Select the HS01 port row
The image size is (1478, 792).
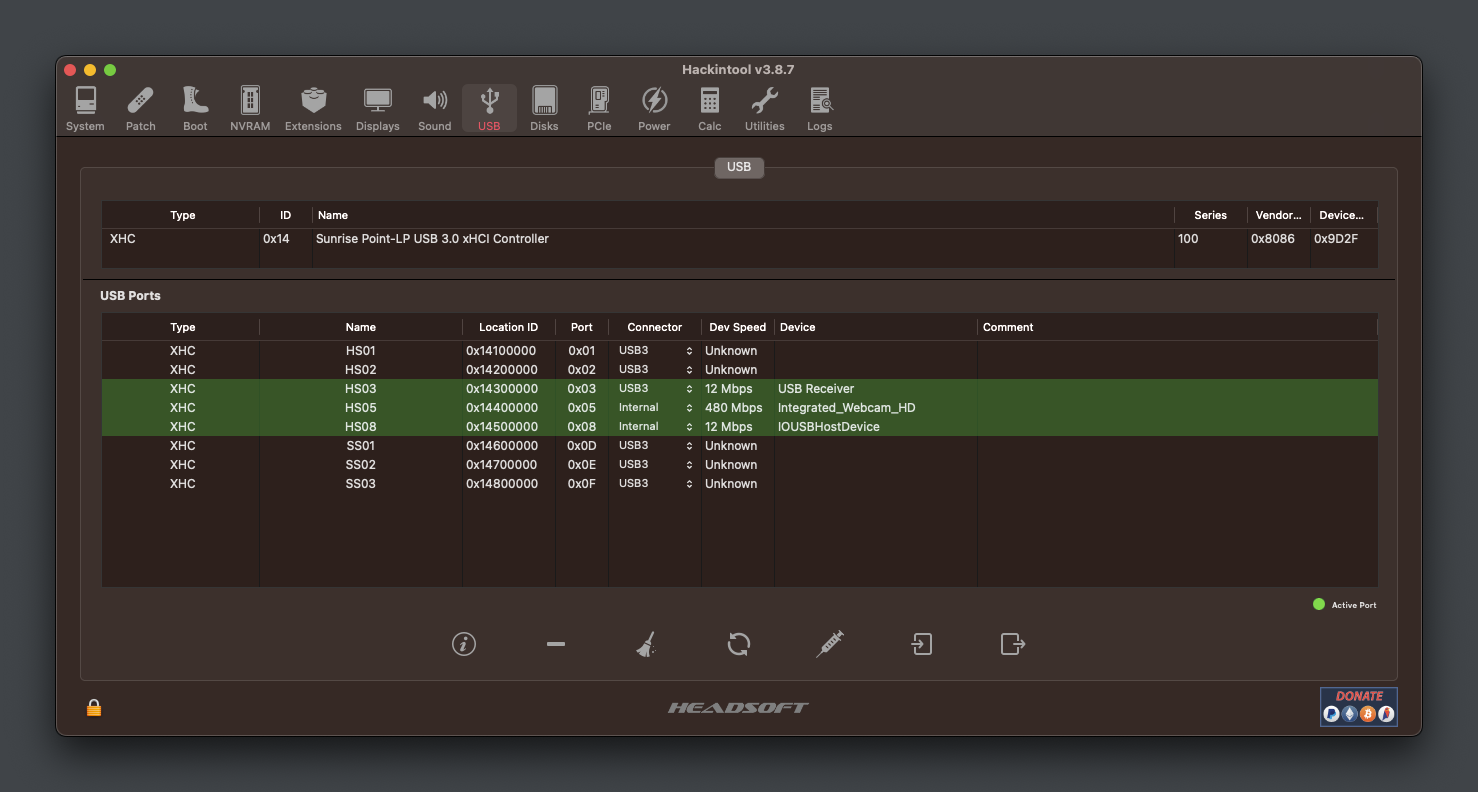(x=739, y=351)
